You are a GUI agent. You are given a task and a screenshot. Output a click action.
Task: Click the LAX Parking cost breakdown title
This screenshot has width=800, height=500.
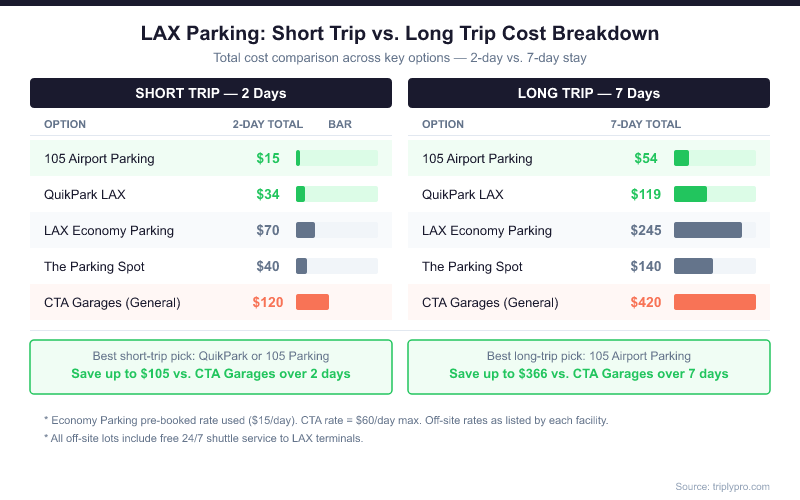(x=400, y=33)
